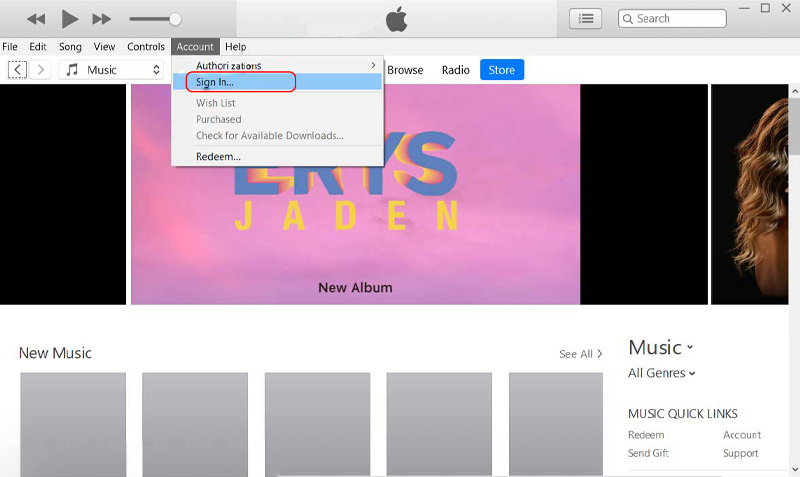Viewport: 800px width, 477px height.
Task: Go back with the left arrow
Action: click(x=17, y=69)
